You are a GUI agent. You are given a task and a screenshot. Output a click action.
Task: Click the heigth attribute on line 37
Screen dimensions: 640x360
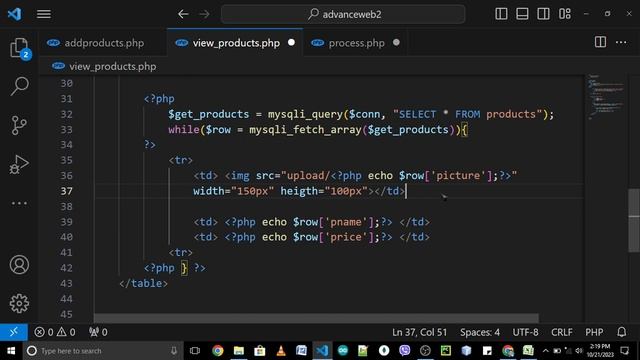(x=299, y=191)
